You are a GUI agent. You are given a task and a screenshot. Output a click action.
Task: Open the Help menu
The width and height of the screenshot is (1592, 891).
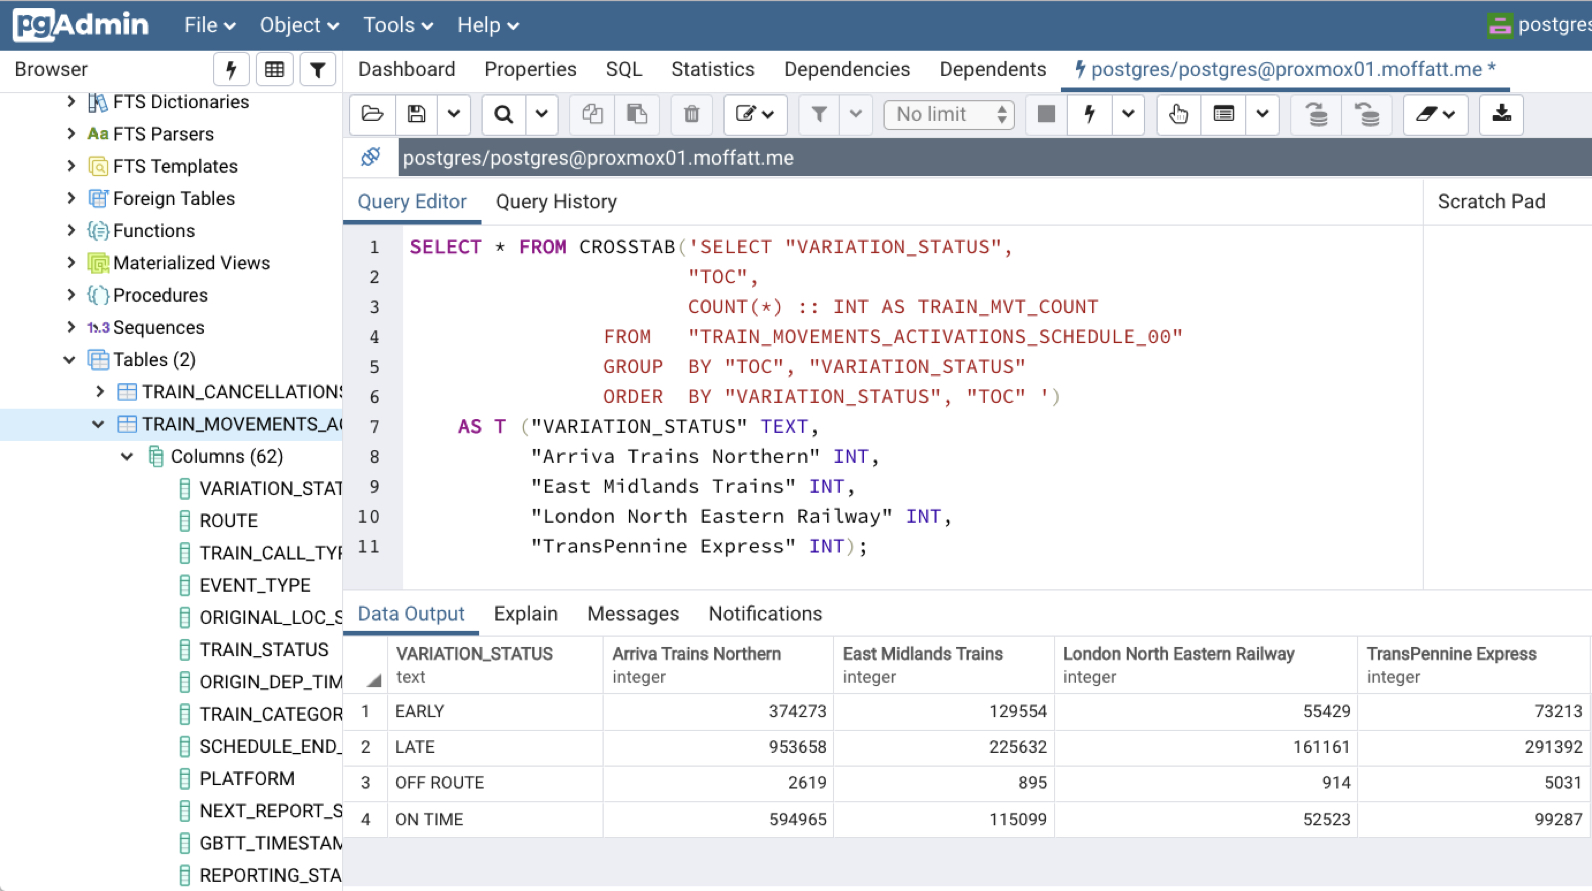pos(488,25)
